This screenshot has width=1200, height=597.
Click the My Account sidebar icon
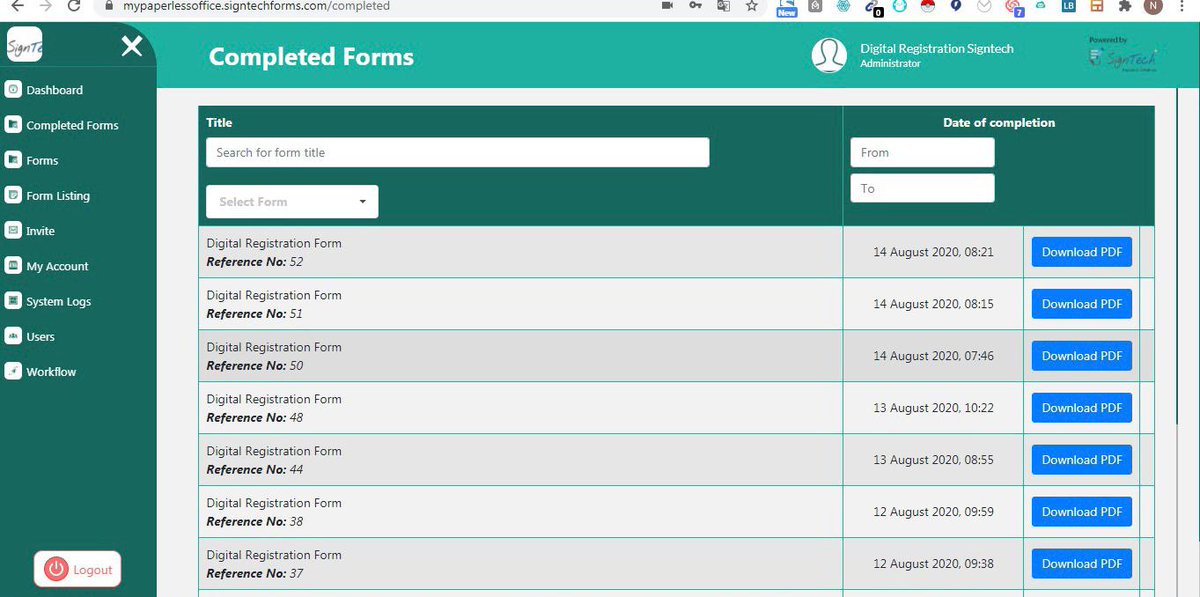[13, 266]
